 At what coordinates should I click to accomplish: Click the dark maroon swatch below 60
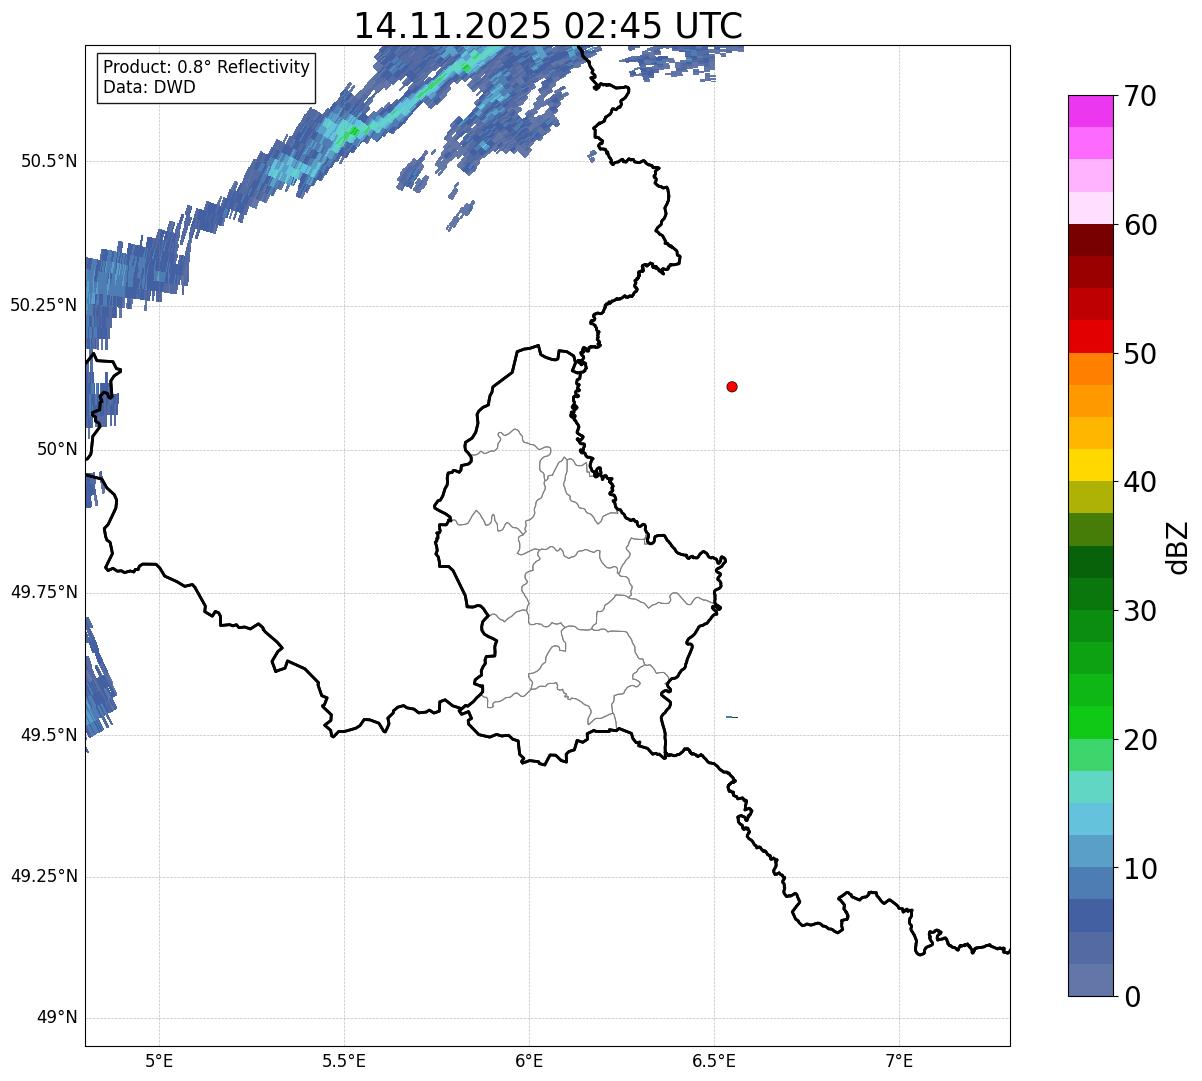[1091, 240]
